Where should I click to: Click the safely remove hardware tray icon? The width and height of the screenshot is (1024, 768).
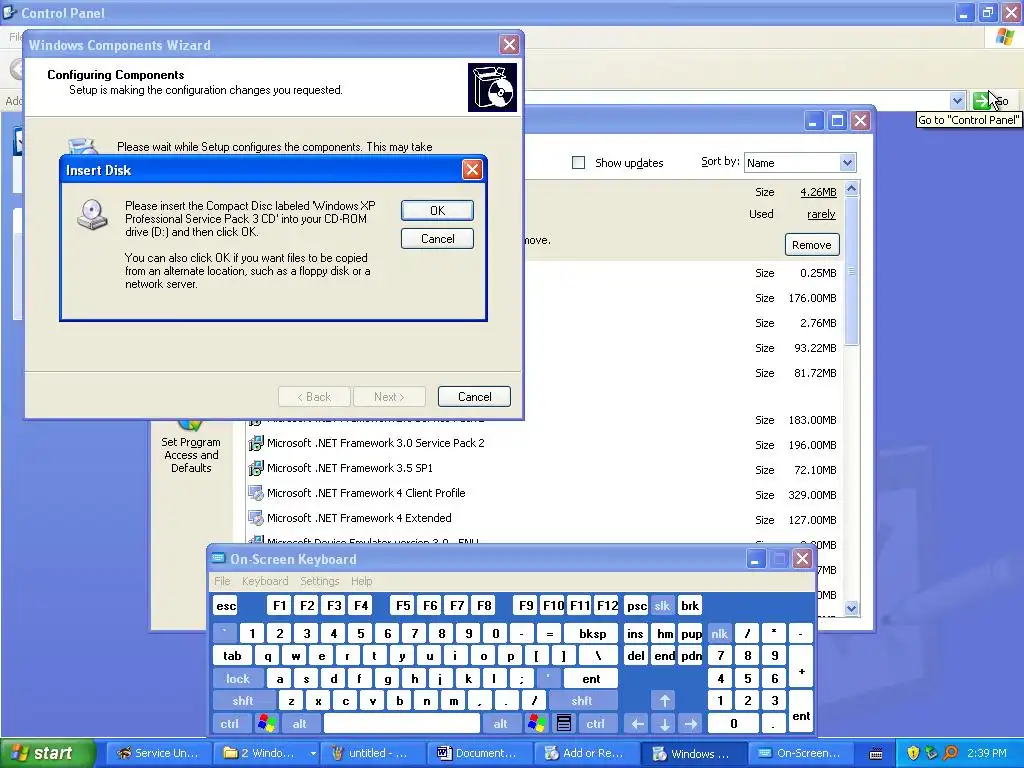point(932,753)
